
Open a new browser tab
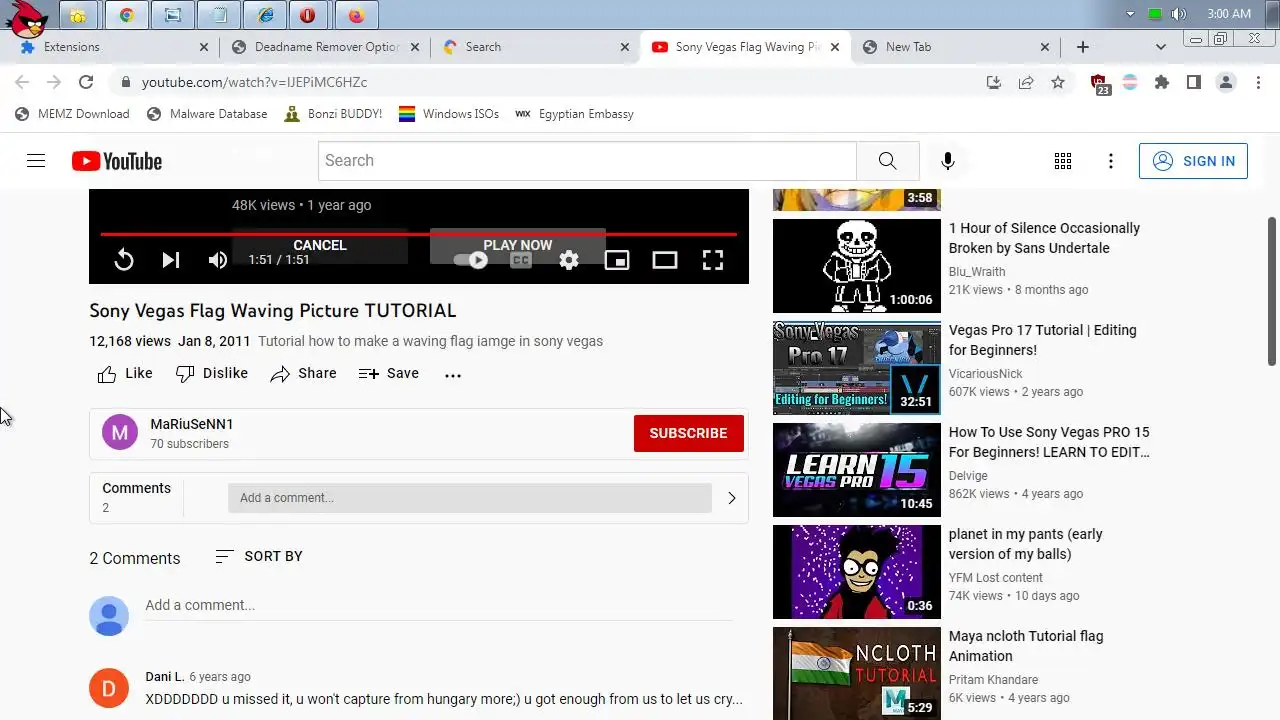click(x=1082, y=47)
